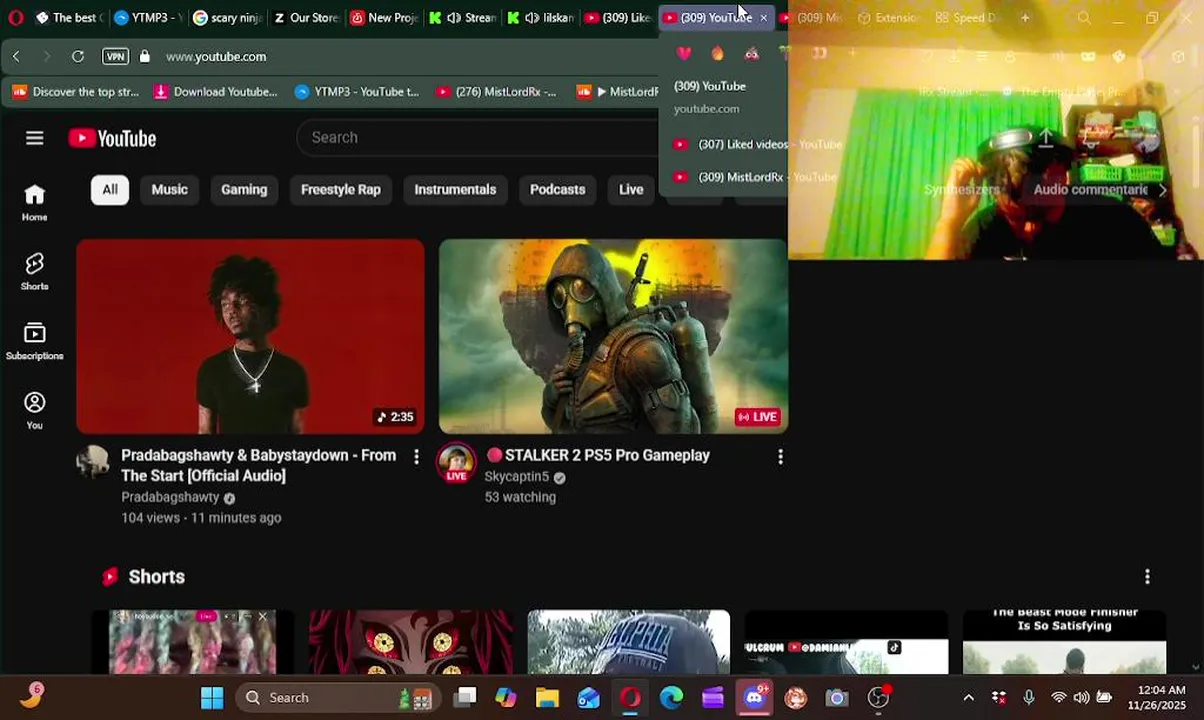Open OBS Studio from the taskbar
The width and height of the screenshot is (1204, 720).
pyautogui.click(x=878, y=697)
